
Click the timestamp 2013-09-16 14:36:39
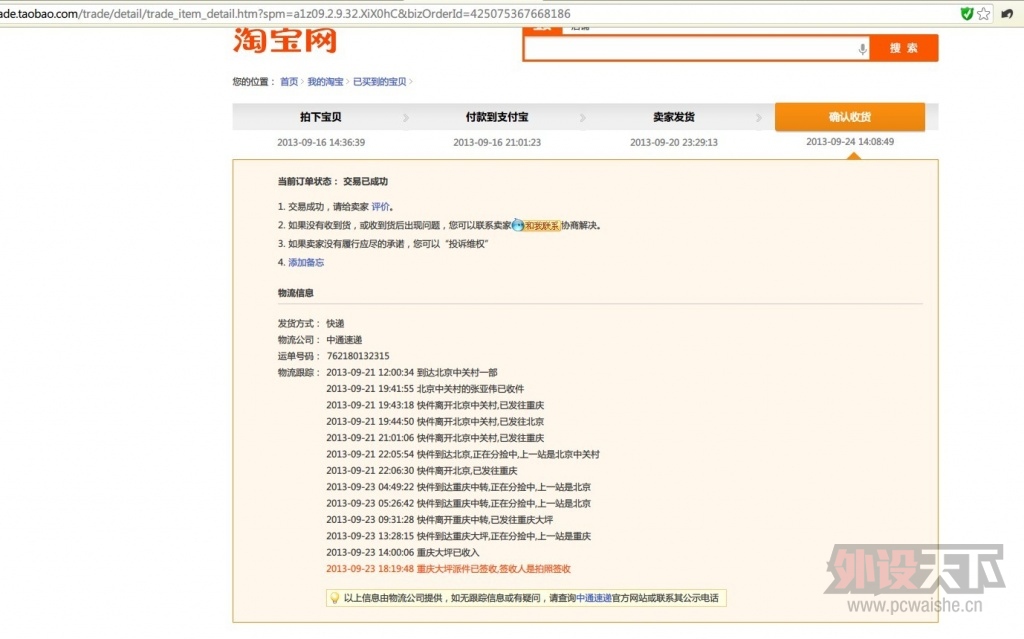(x=321, y=142)
